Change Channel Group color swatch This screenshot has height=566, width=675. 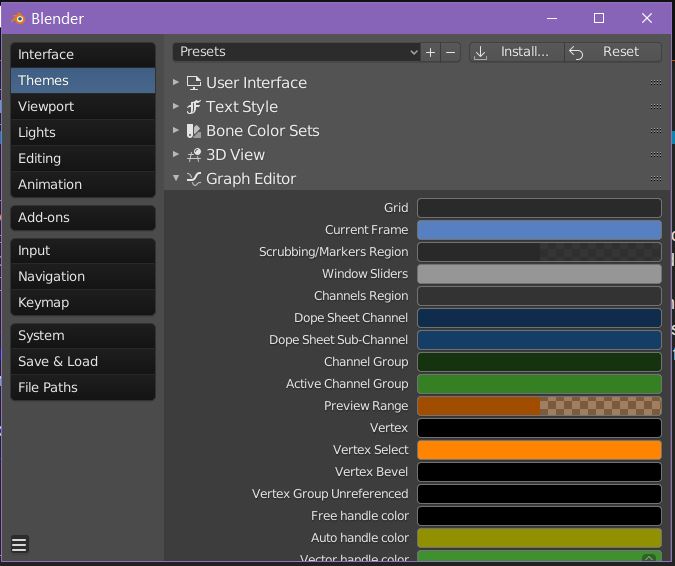pos(539,362)
